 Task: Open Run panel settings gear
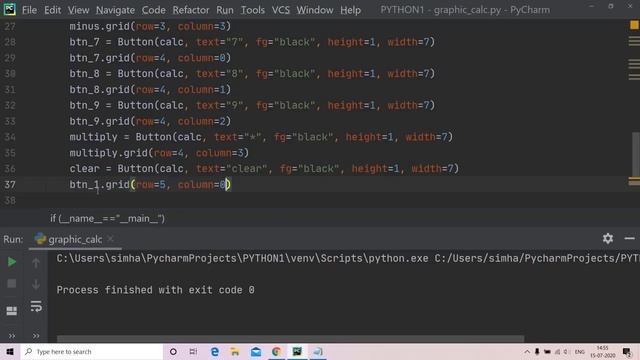tap(608, 238)
